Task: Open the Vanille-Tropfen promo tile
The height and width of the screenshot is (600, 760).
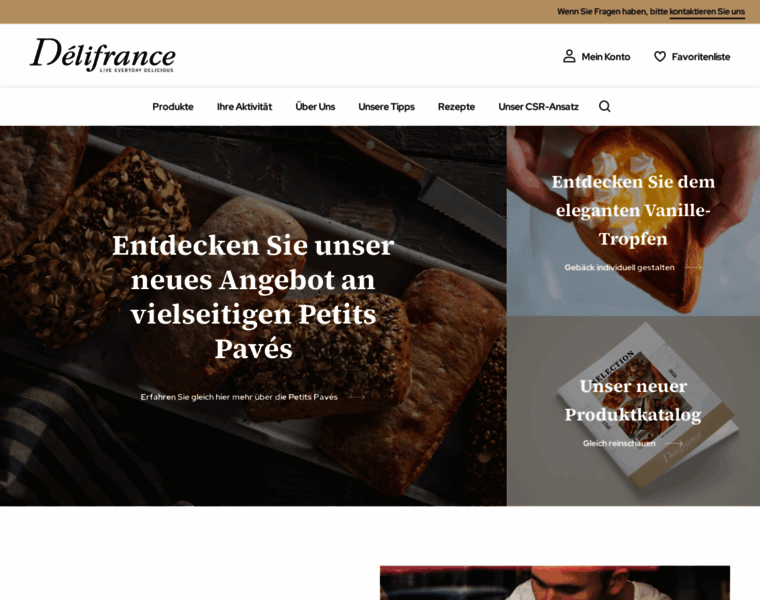Action: [x=633, y=221]
